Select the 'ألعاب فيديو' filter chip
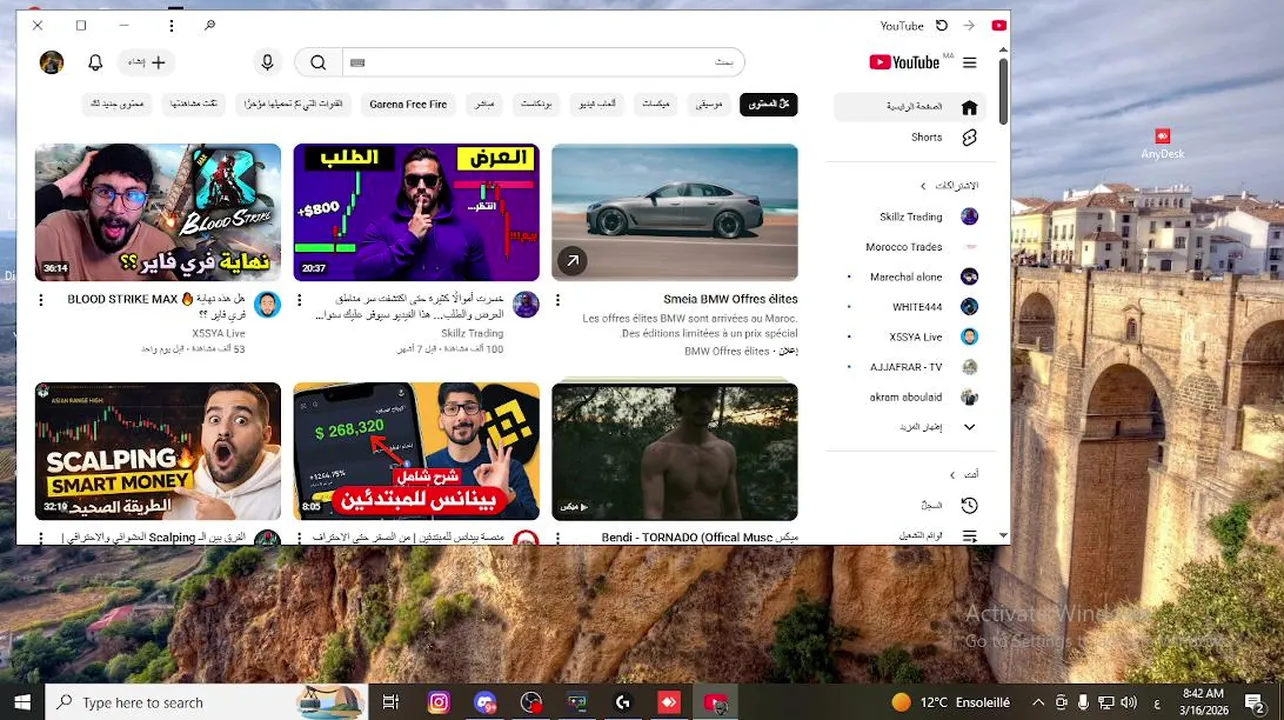Viewport: 1284px width, 720px height. (598, 104)
